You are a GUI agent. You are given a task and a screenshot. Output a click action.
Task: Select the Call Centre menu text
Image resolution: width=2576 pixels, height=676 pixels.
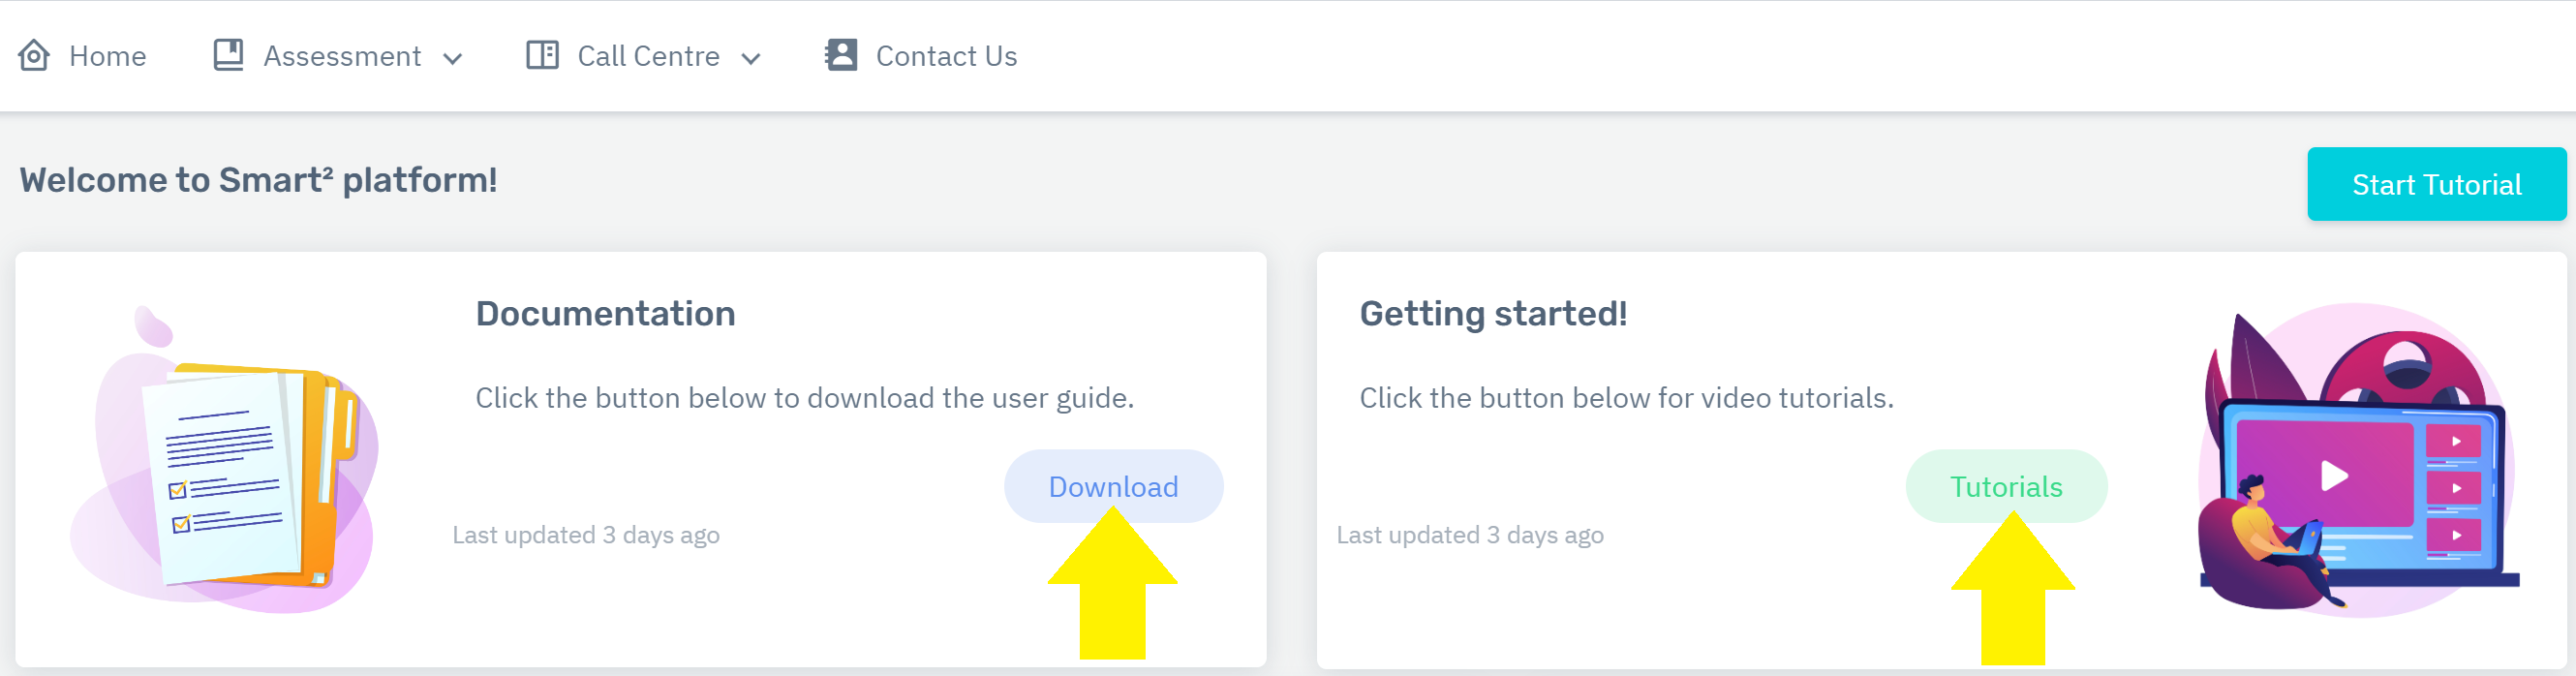pyautogui.click(x=648, y=56)
